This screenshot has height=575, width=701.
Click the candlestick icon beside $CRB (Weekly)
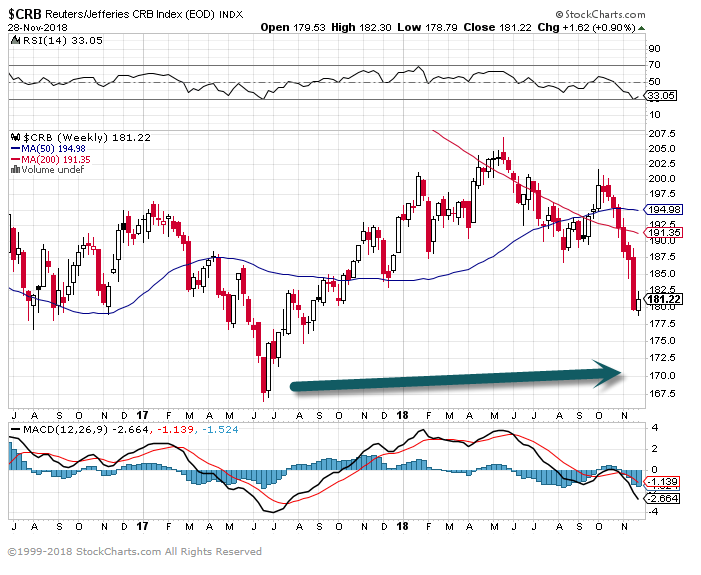(x=16, y=137)
